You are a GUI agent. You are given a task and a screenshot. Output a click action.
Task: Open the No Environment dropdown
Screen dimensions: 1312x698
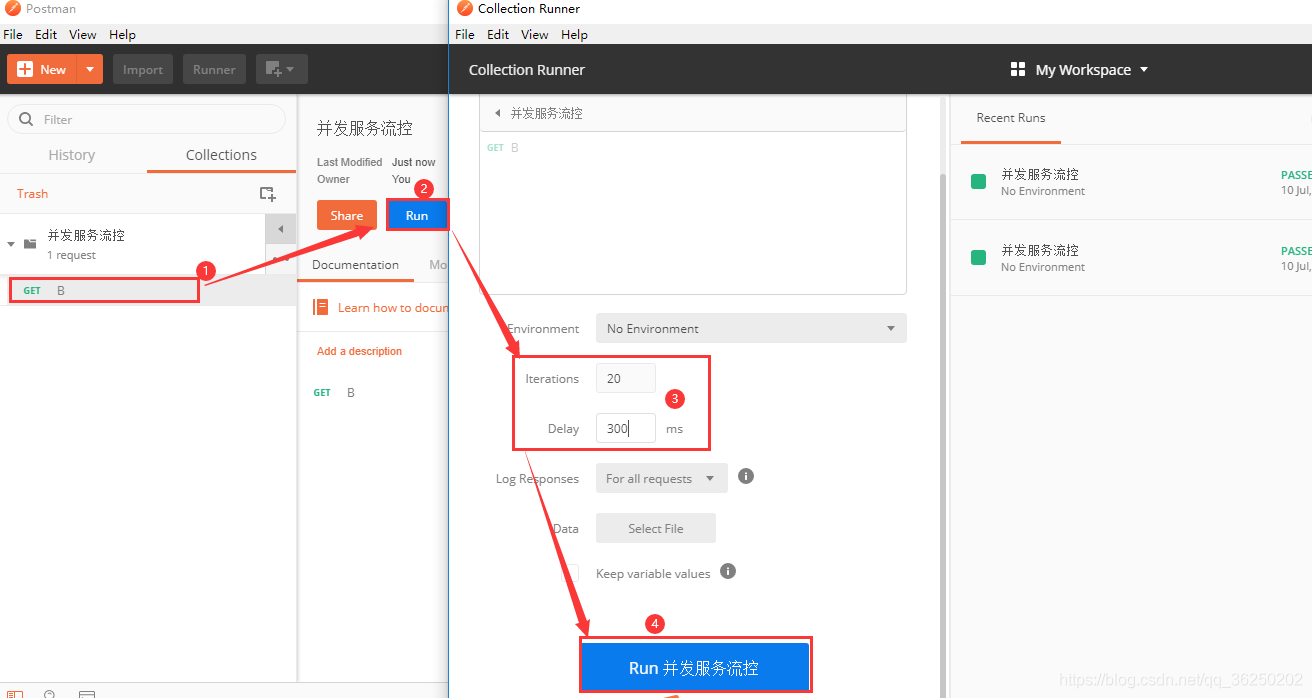pos(751,328)
